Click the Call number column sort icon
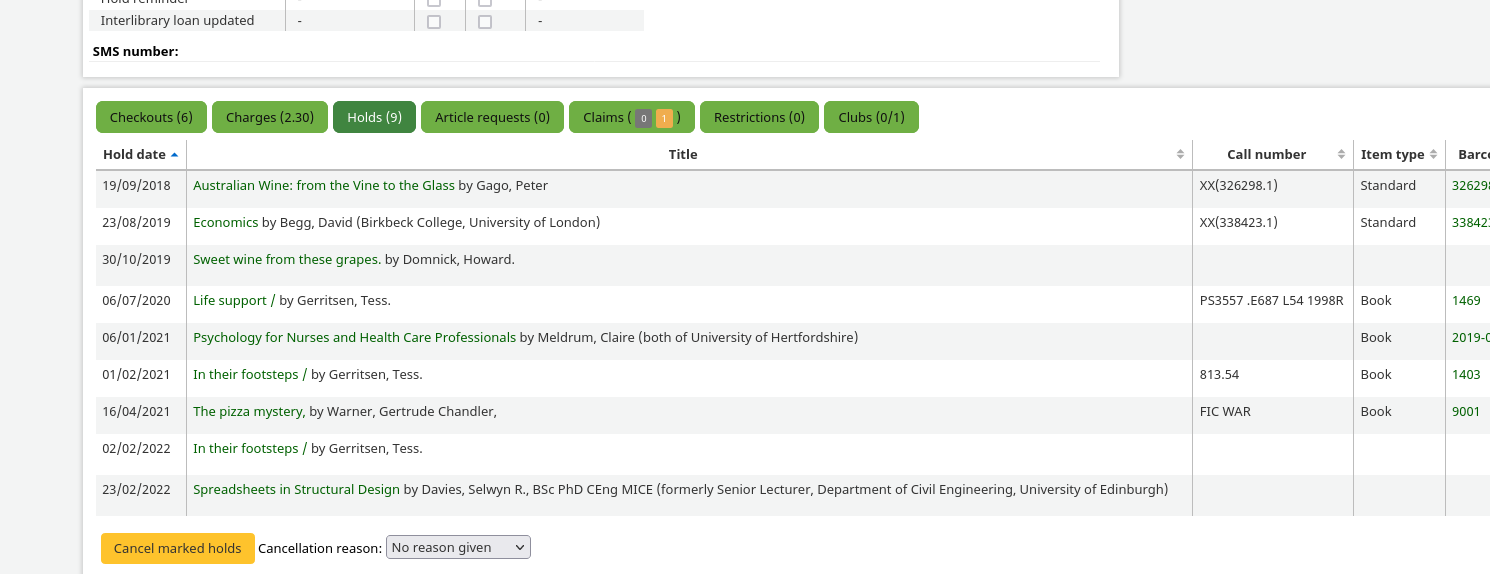Screen dimensions: 1490x574 (x=1341, y=155)
